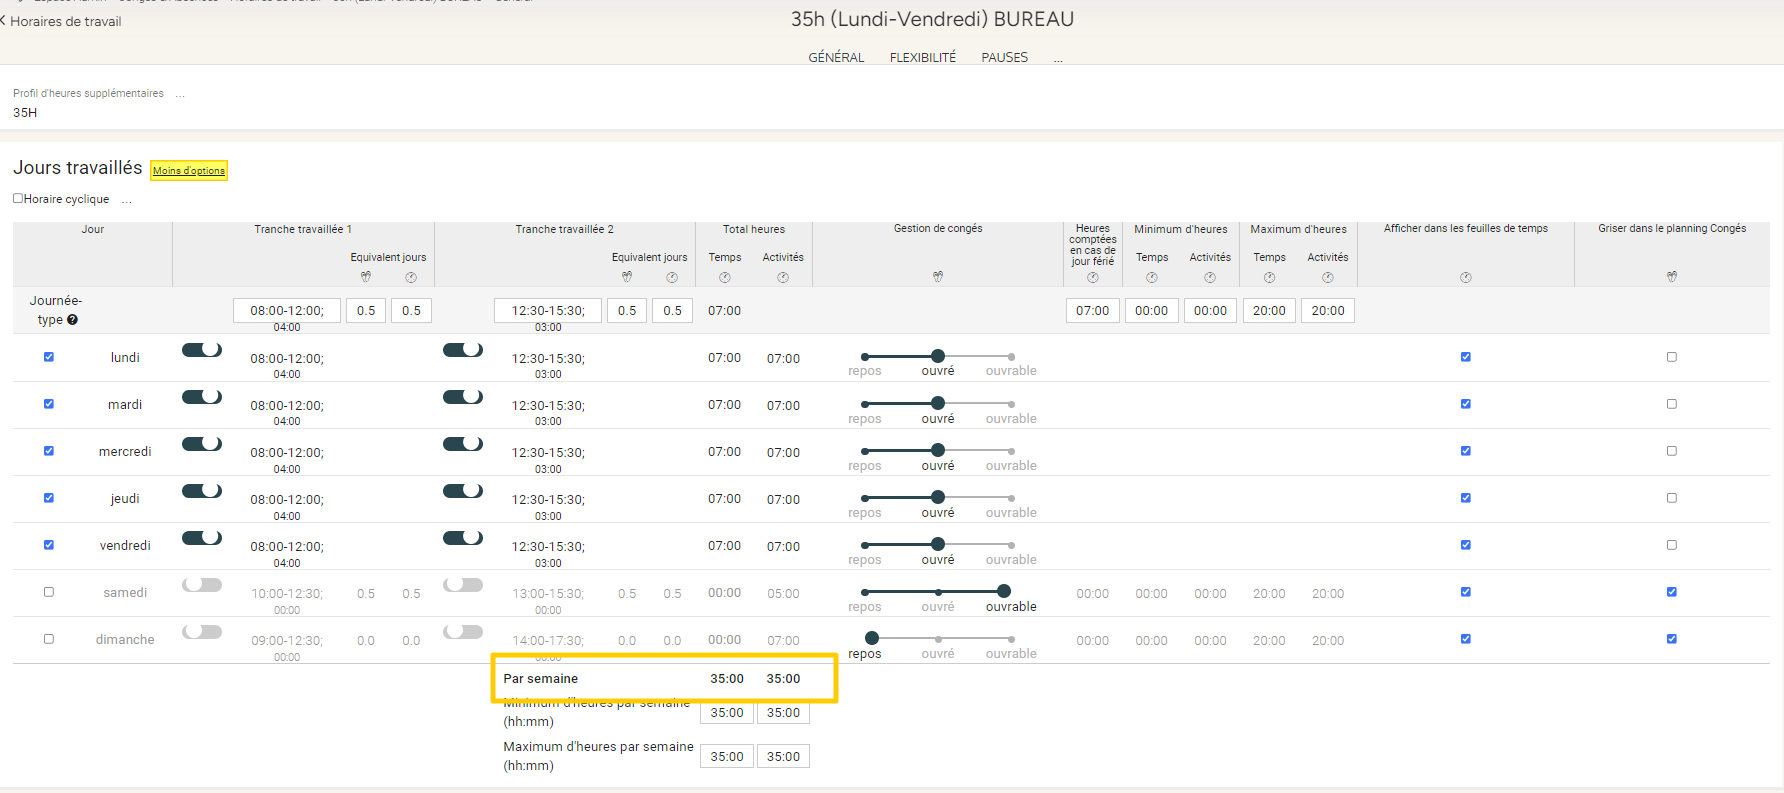Click the Journée-type help question mark icon

coord(72,320)
